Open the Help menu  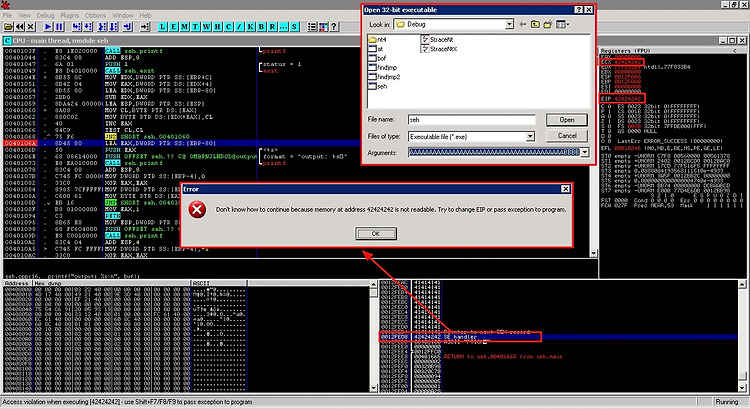click(x=145, y=15)
